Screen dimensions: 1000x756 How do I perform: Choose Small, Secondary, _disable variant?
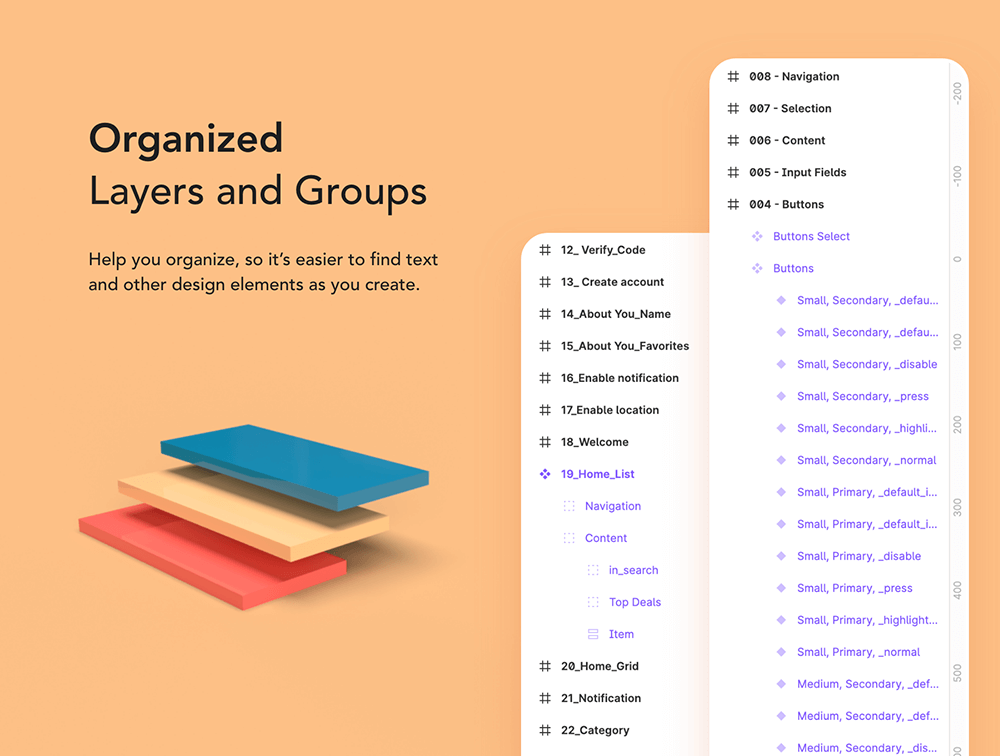coord(866,365)
